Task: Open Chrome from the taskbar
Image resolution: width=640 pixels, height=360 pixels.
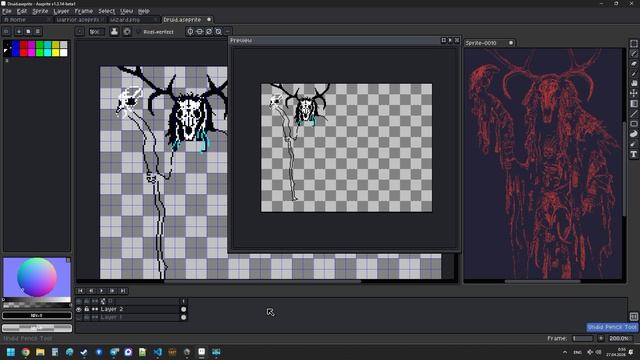Action: tap(25, 352)
